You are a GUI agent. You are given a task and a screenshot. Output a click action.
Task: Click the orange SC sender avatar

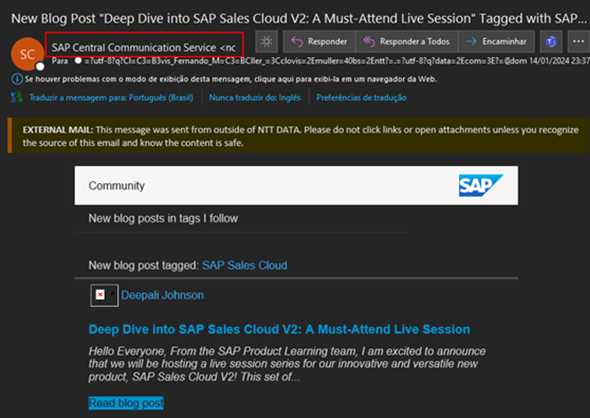coord(27,54)
